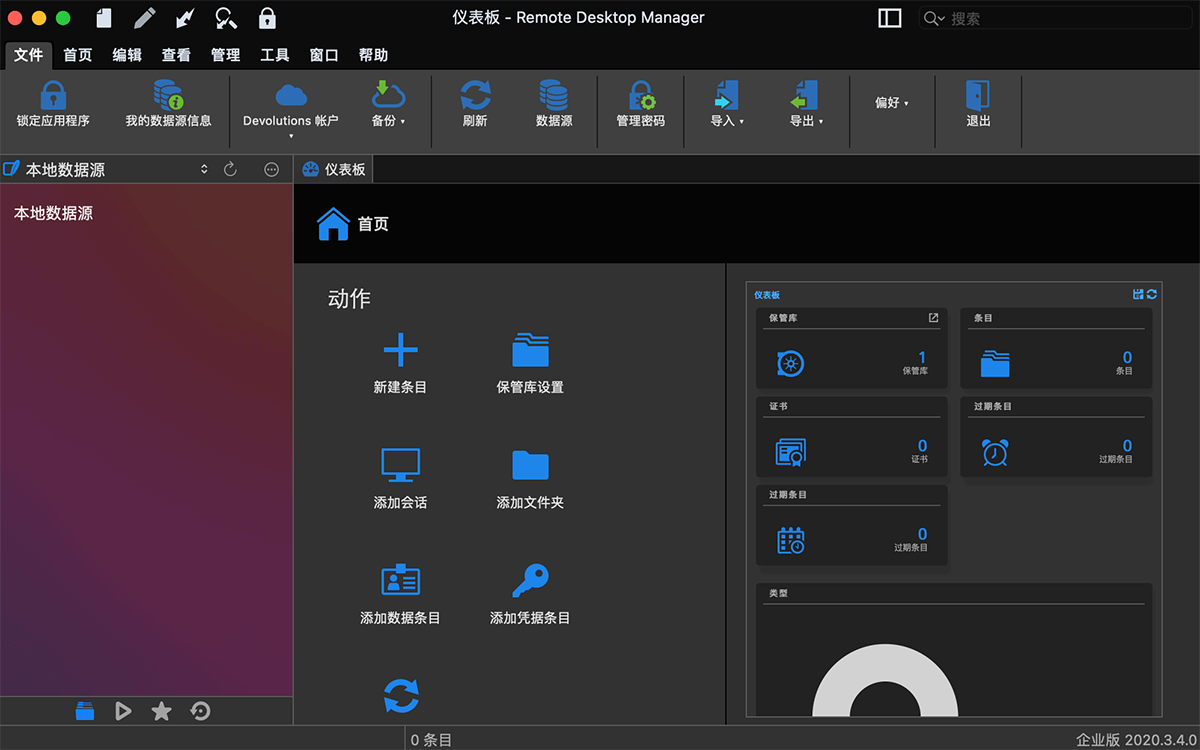This screenshot has height=750, width=1200.
Task: Click 添加文件夹 to add a folder
Action: tap(530, 479)
